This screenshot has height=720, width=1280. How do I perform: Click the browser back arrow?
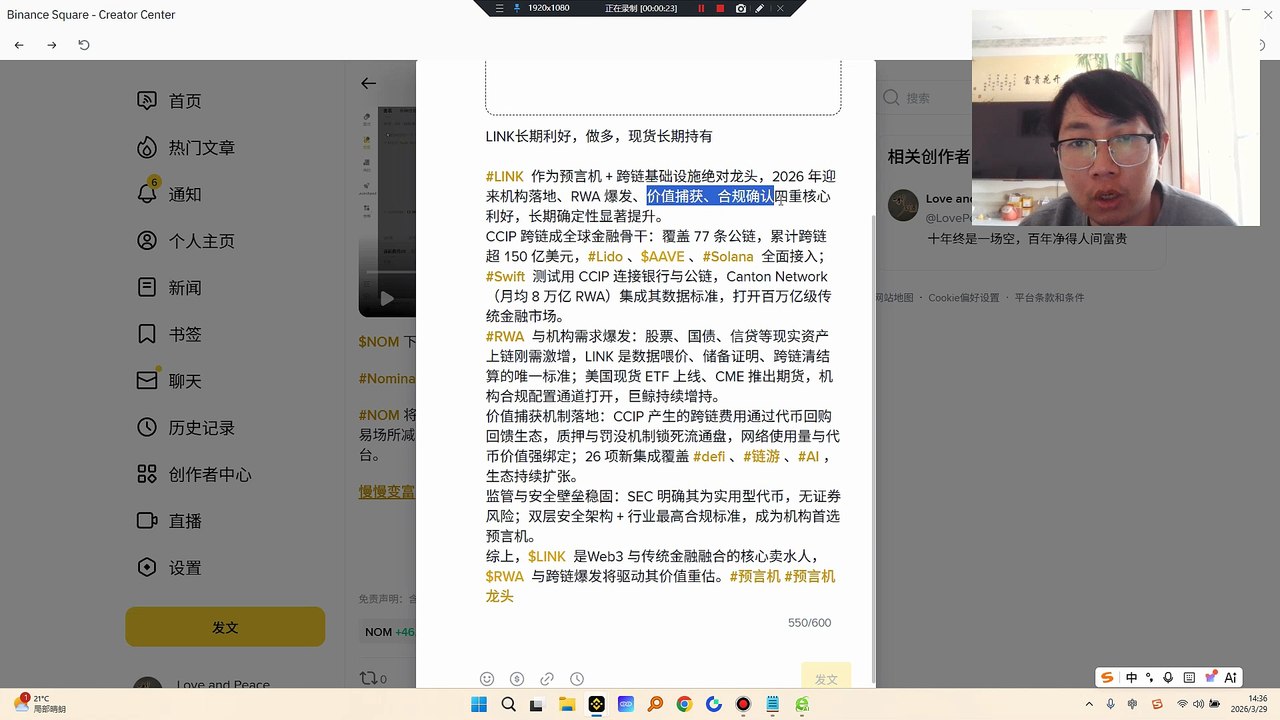click(19, 45)
